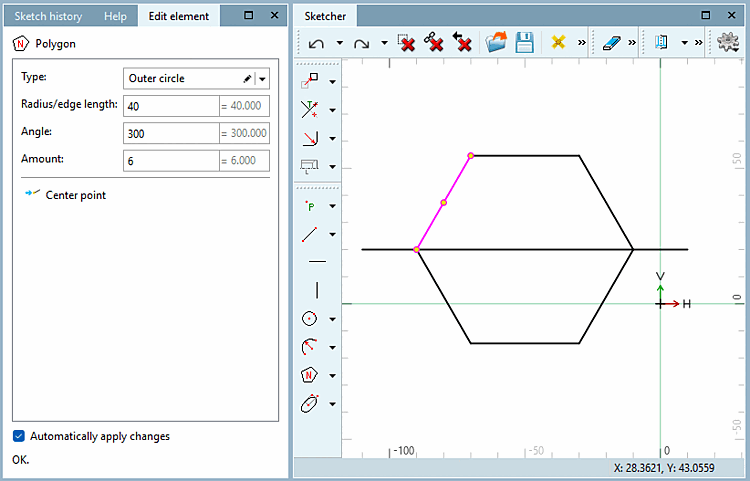Click delete selection icon with red X
The height and width of the screenshot is (481, 750).
(406, 42)
